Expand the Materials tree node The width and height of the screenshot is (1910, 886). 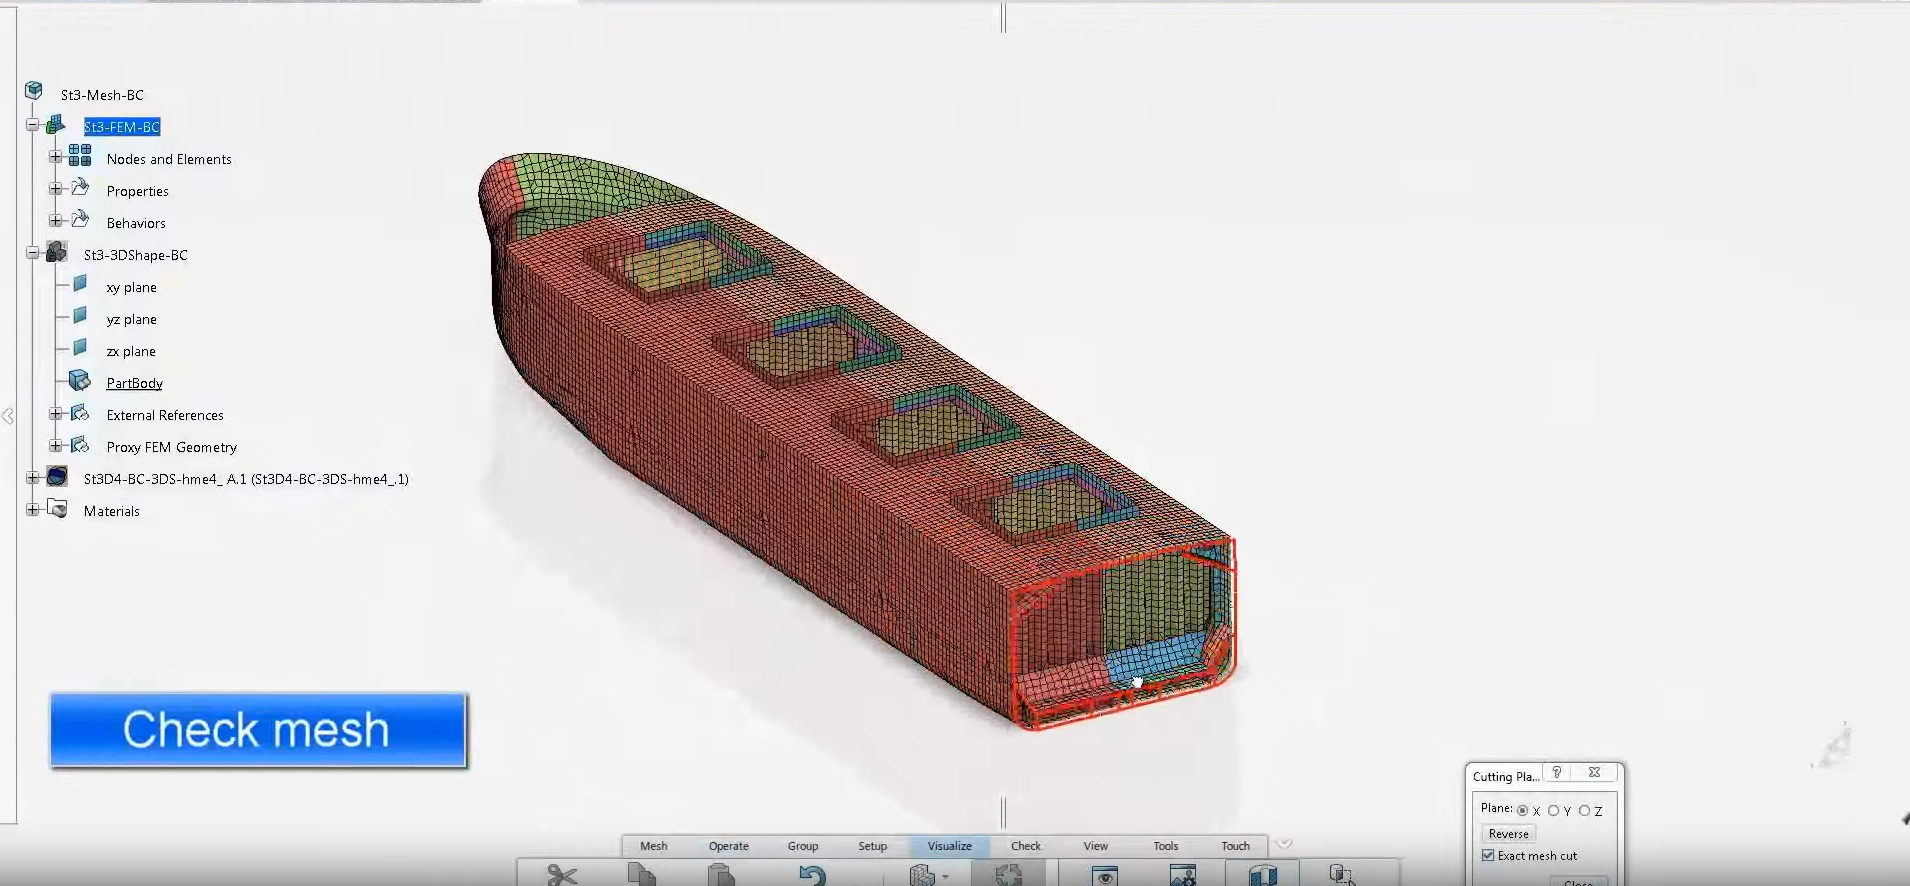pos(33,509)
